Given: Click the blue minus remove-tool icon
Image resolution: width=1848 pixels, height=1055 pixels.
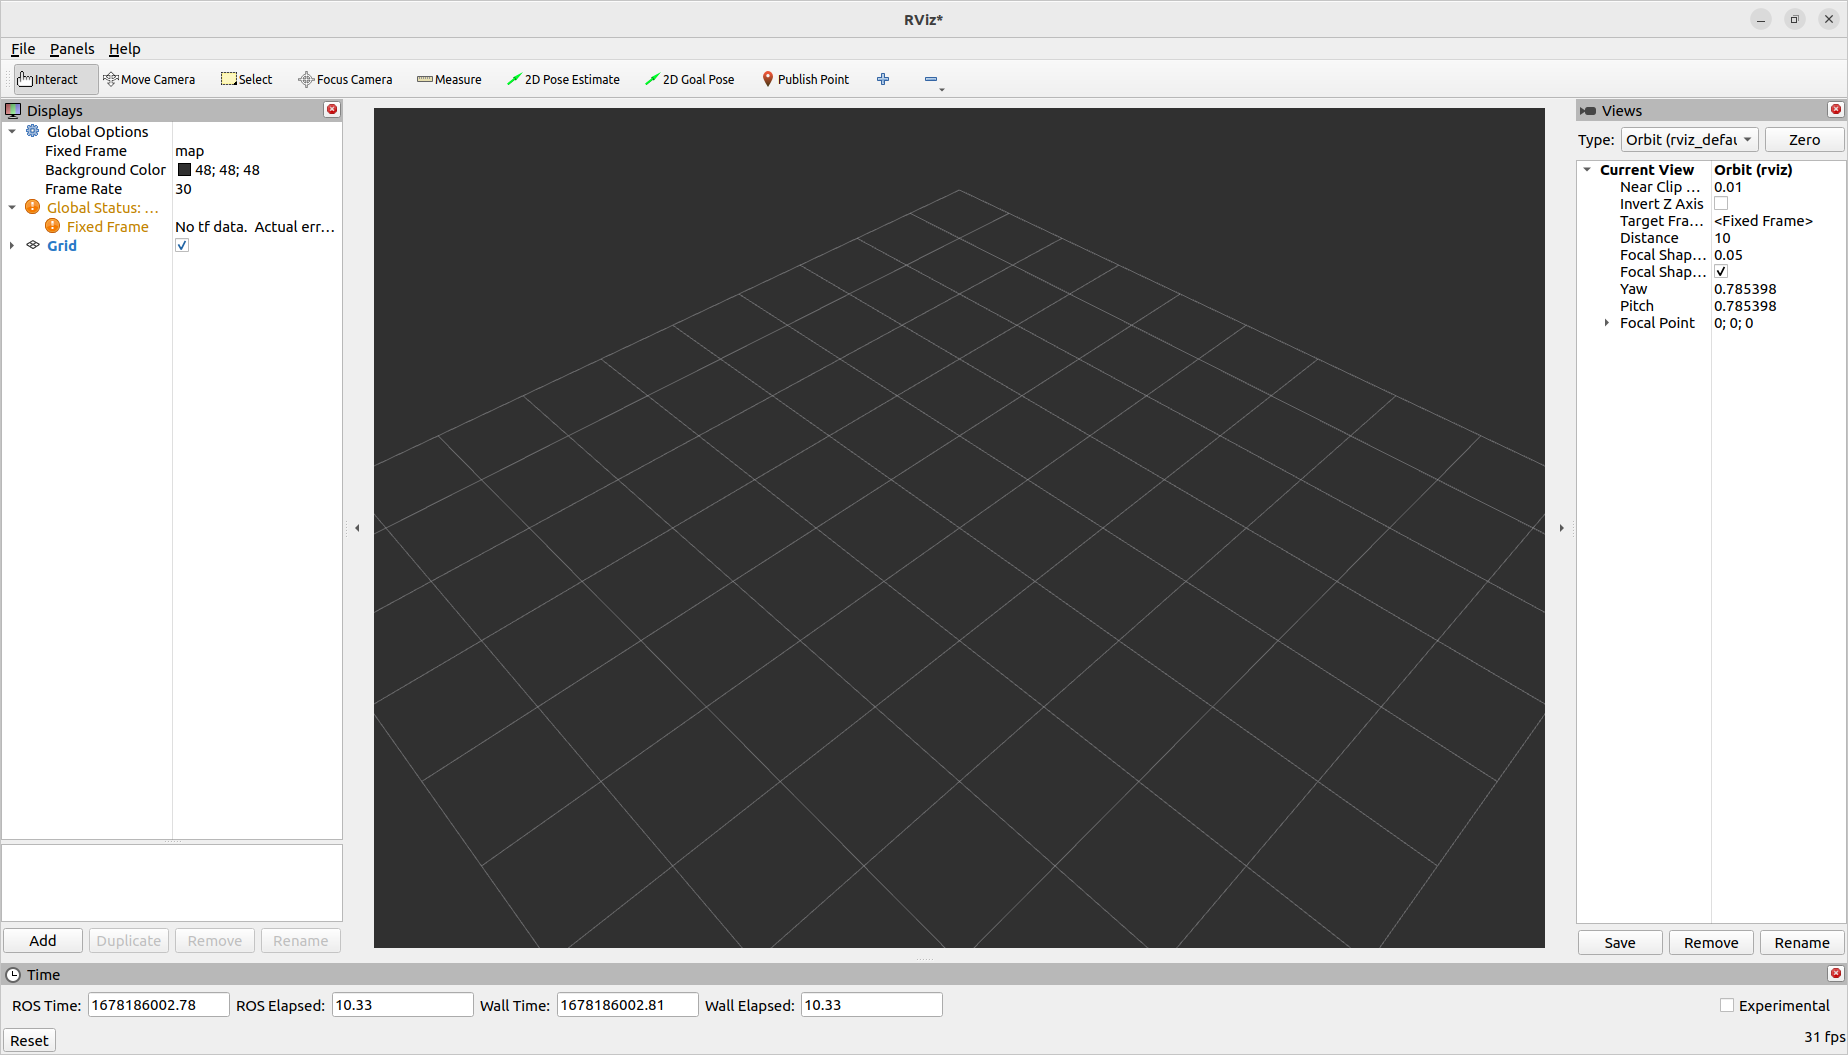Looking at the screenshot, I should [931, 79].
